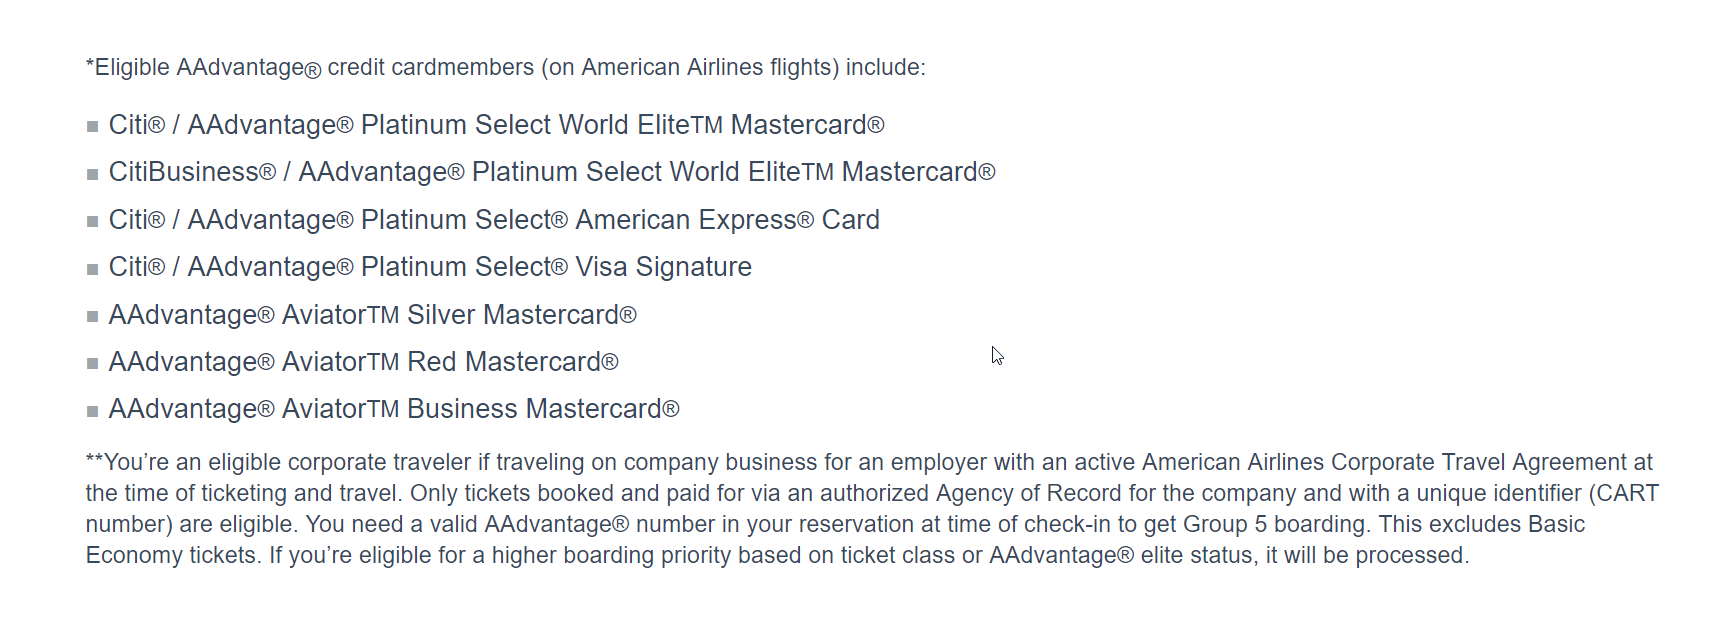
Task: Select the AAdvantage Aviator Business Mastercard entry
Action: point(393,409)
